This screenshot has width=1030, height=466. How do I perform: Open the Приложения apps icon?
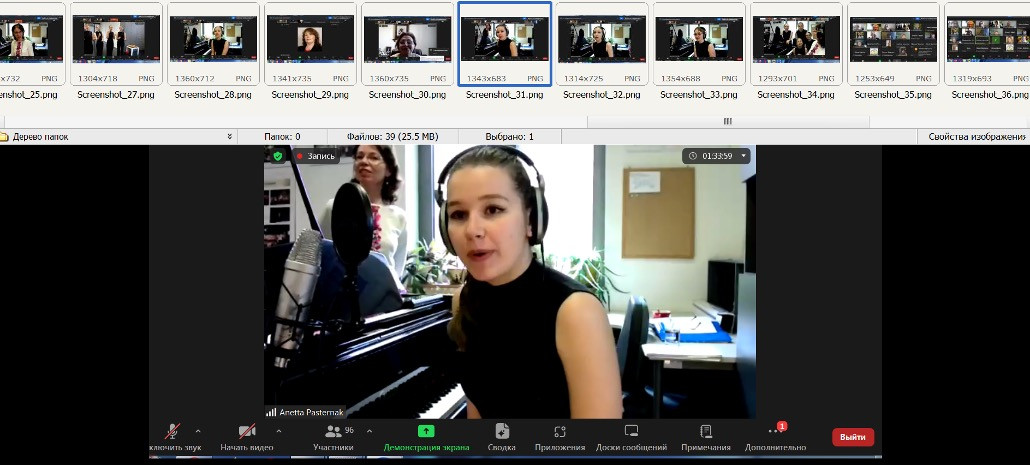[x=560, y=431]
